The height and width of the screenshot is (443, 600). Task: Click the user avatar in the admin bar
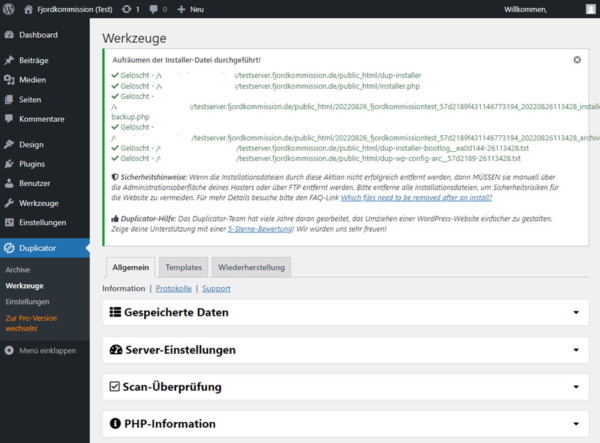(591, 9)
